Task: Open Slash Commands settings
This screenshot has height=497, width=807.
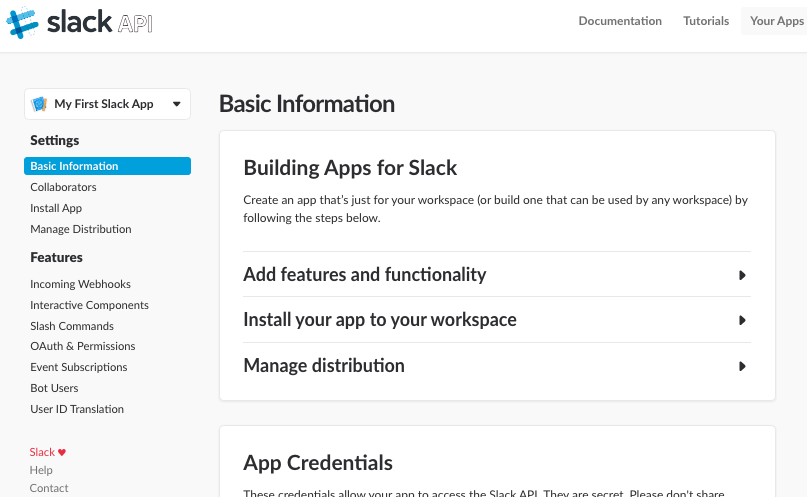Action: tap(72, 326)
